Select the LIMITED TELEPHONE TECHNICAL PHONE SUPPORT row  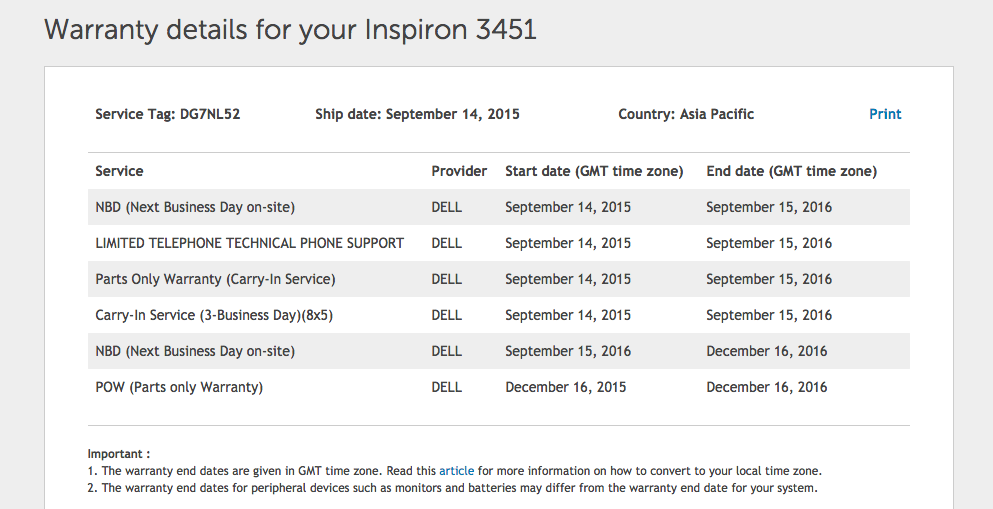pos(498,243)
